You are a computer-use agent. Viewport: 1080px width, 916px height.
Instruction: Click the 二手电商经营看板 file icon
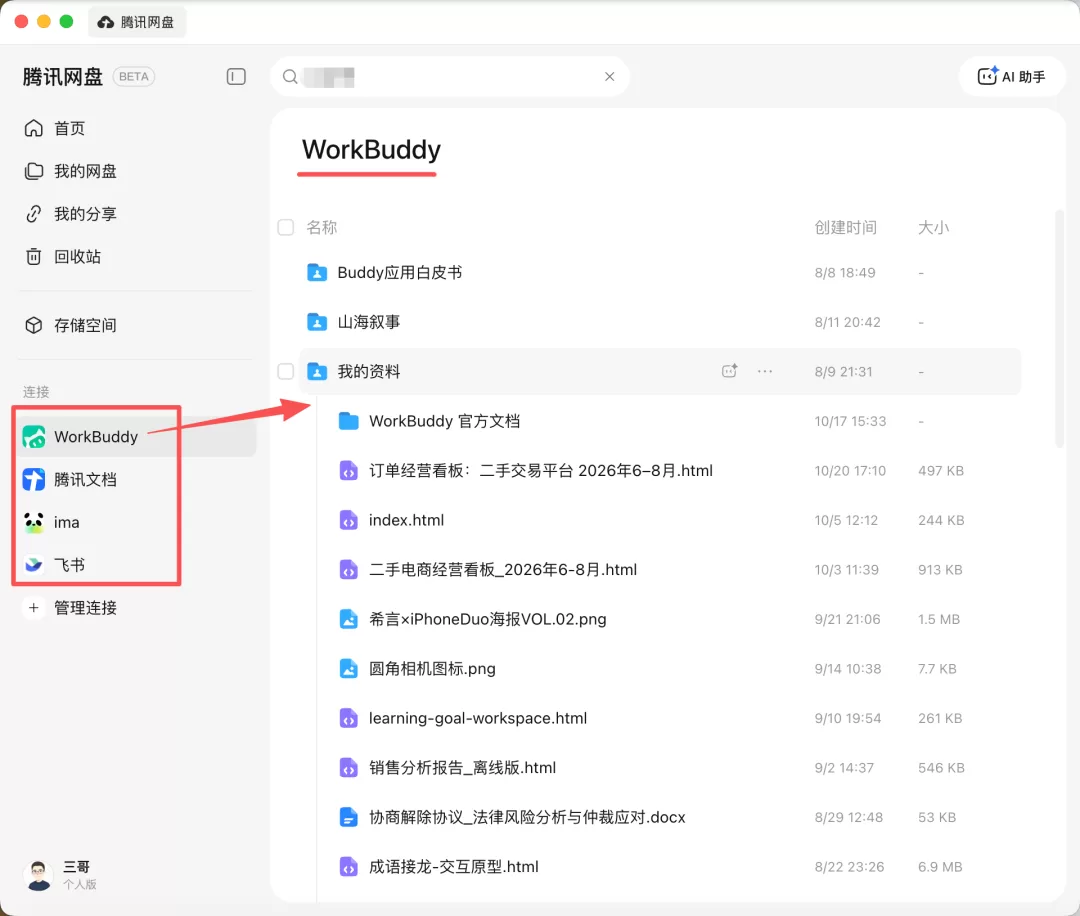point(349,570)
